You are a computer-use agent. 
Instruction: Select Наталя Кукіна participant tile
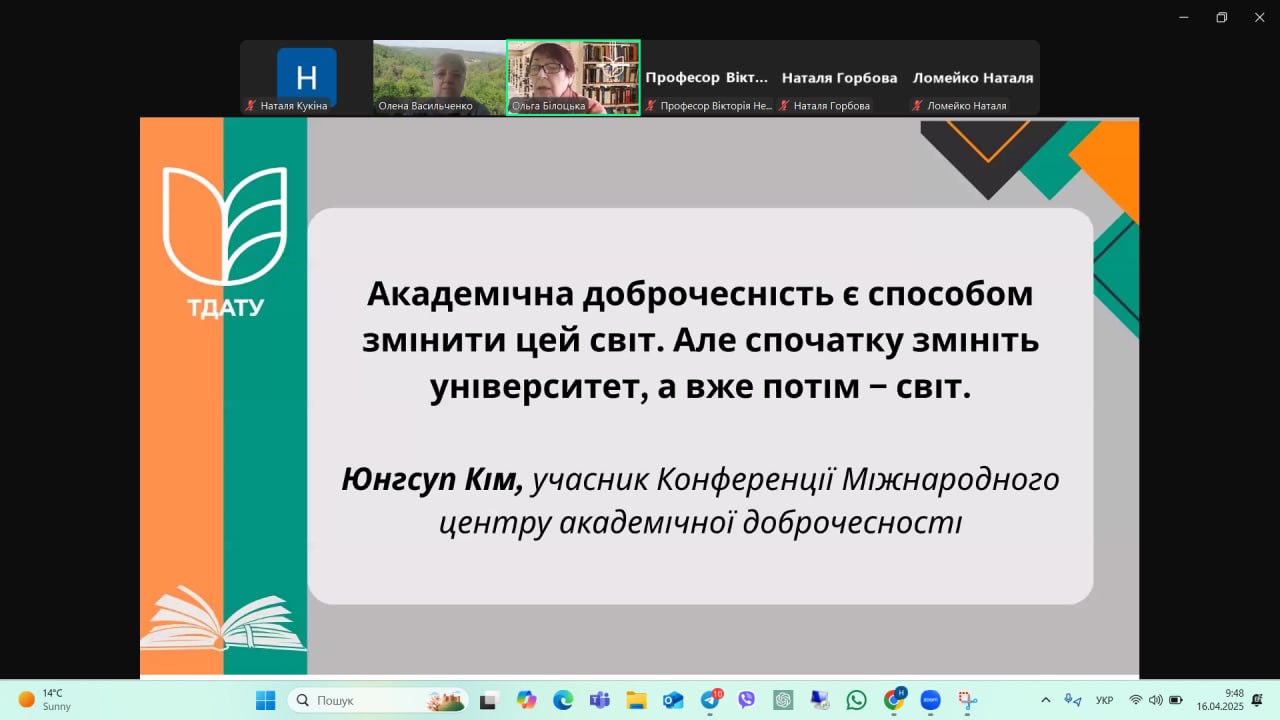click(306, 77)
